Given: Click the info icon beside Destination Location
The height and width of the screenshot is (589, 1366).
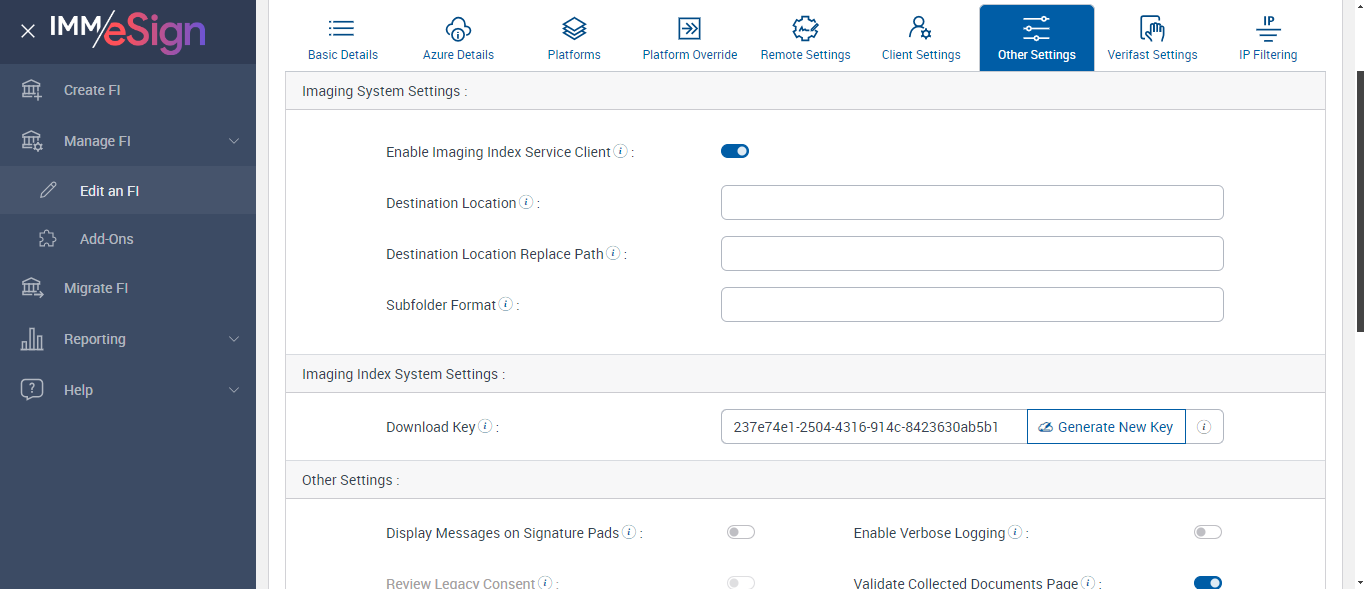Looking at the screenshot, I should pos(526,203).
